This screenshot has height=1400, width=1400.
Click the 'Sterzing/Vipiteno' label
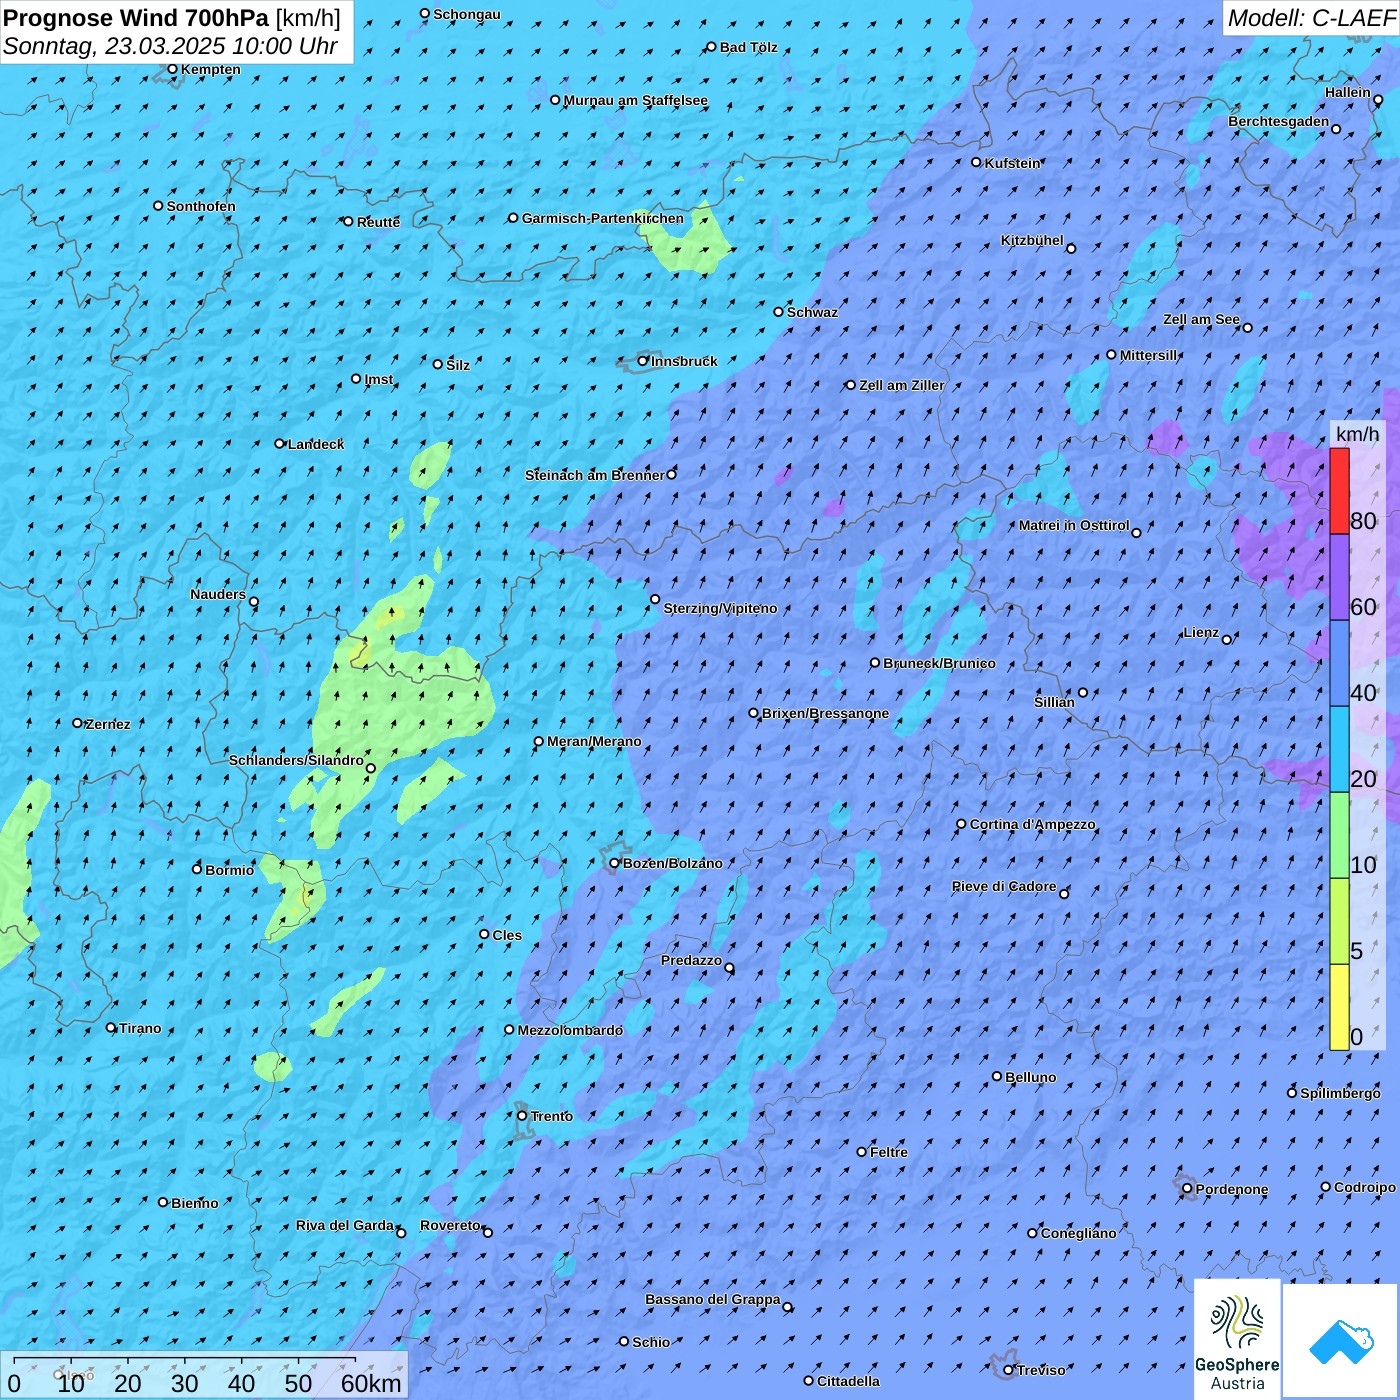tap(720, 608)
